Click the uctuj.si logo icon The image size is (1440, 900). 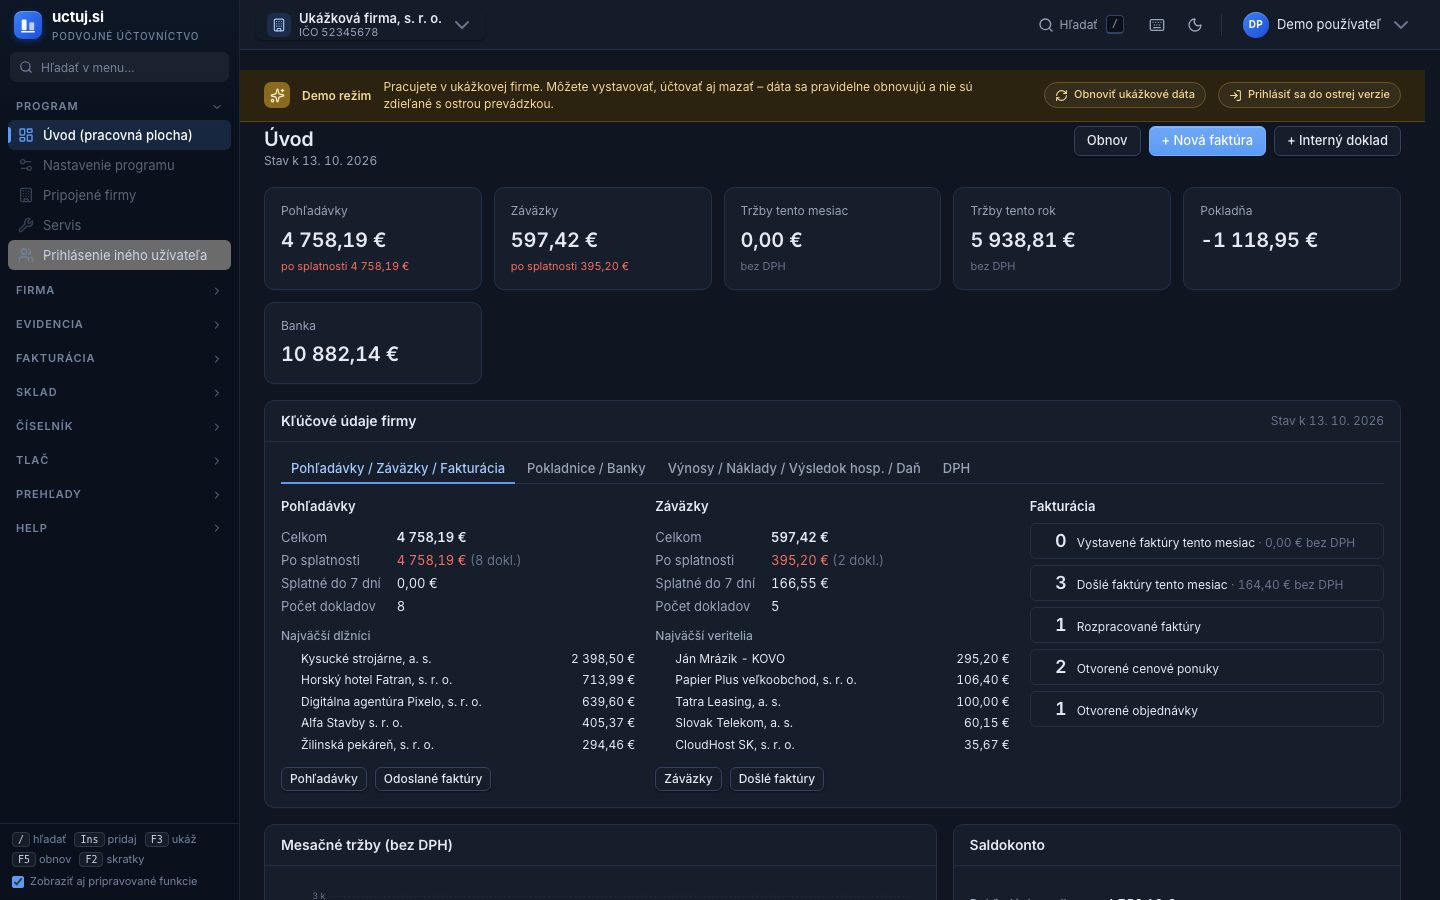click(x=28, y=24)
